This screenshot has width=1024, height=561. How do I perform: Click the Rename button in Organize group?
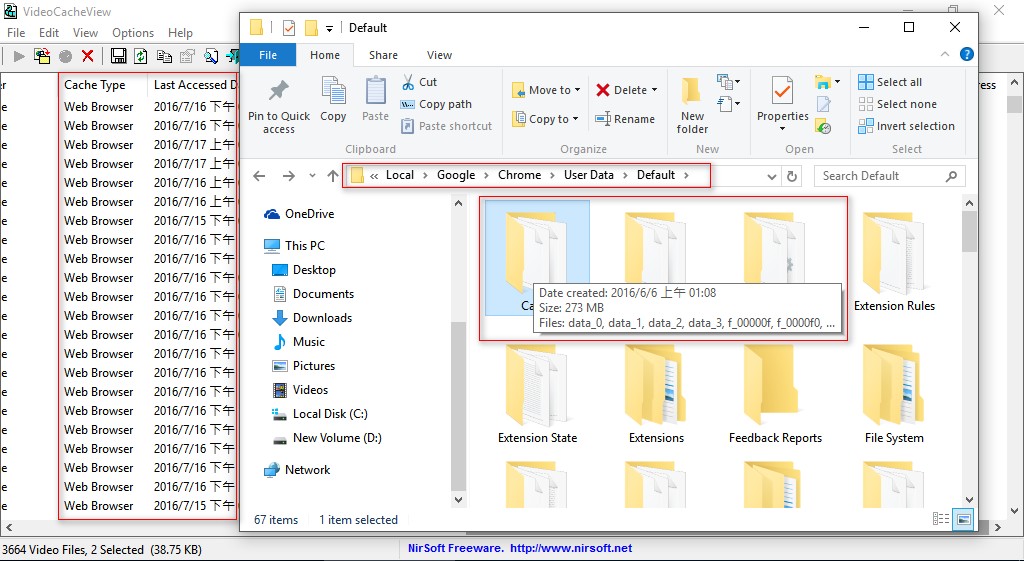[x=625, y=119]
